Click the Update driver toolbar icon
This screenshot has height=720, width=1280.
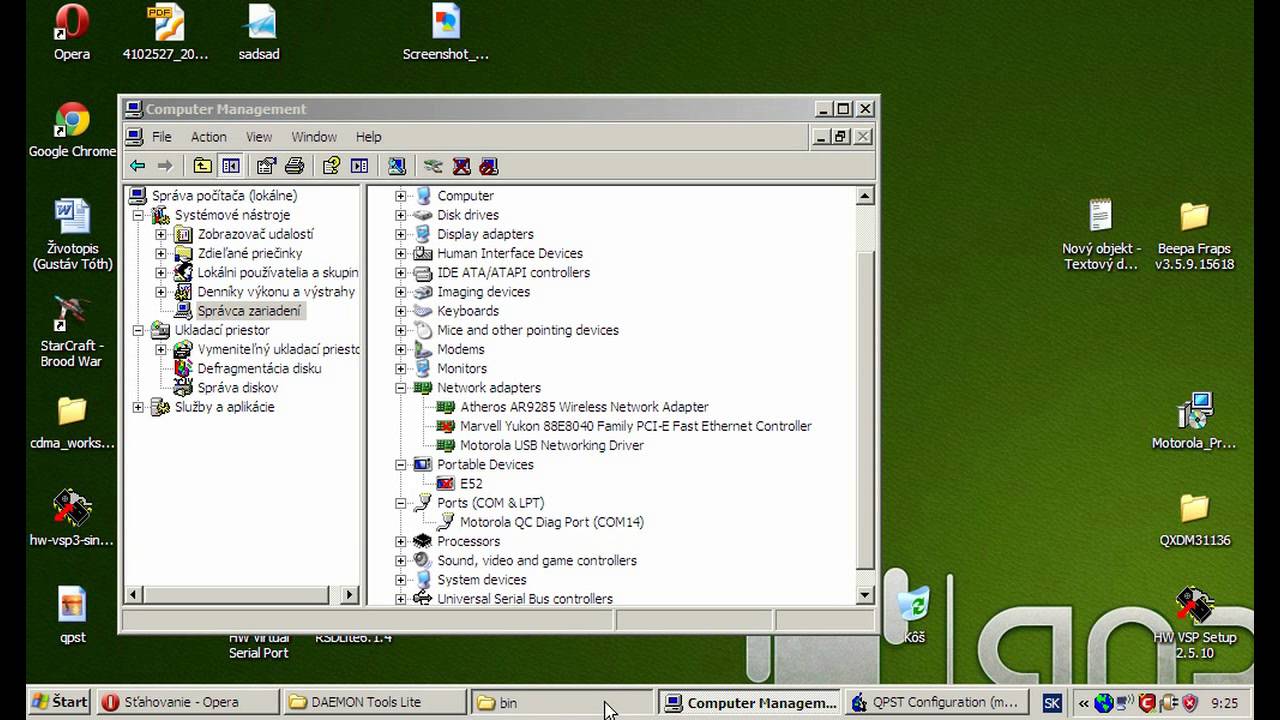[x=433, y=166]
